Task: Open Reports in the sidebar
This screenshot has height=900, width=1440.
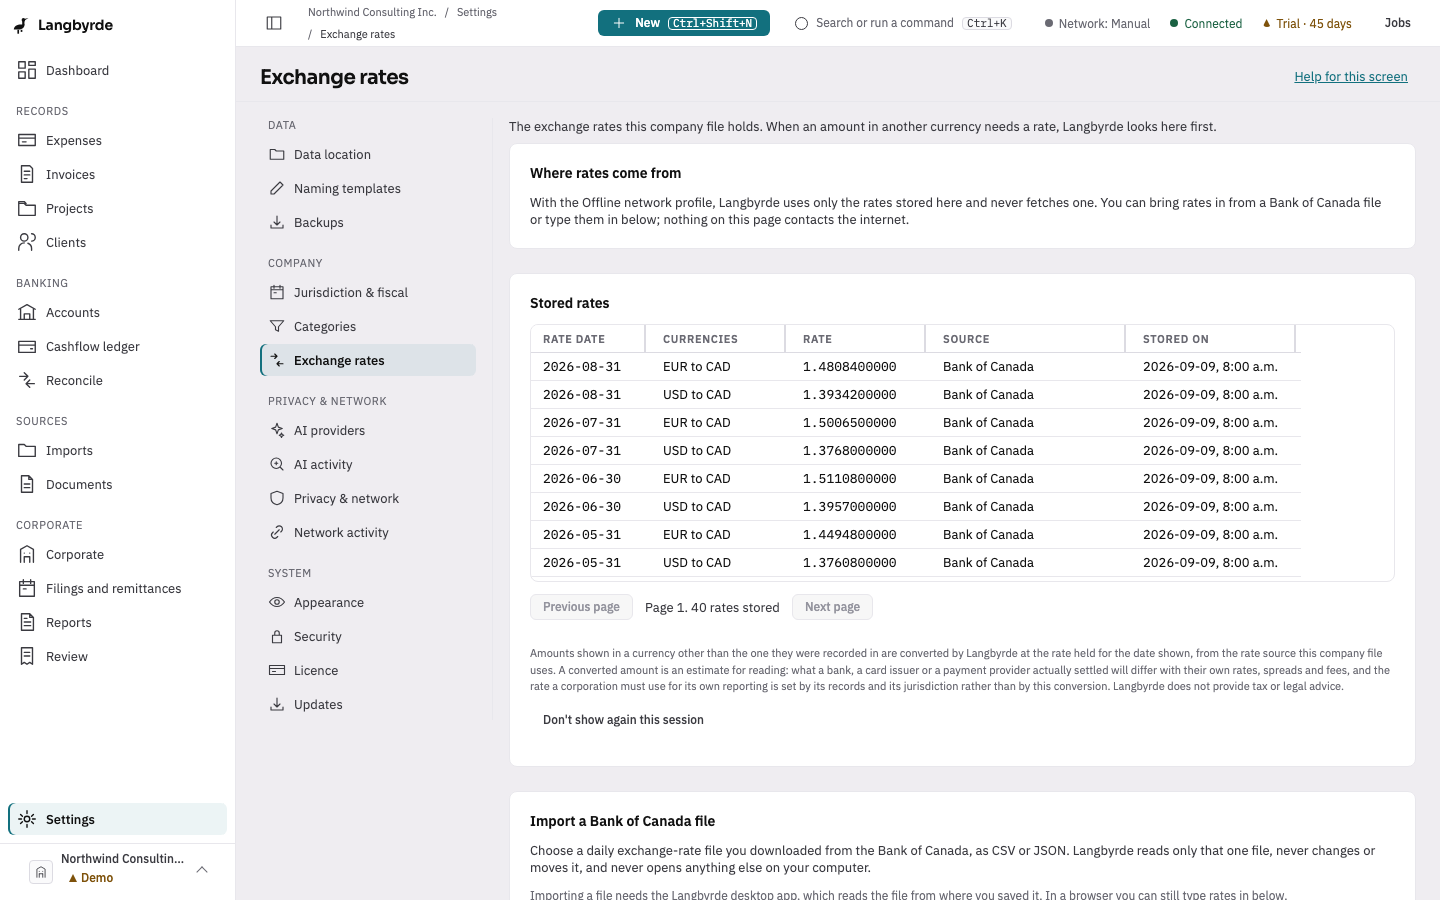Action: (x=117, y=623)
